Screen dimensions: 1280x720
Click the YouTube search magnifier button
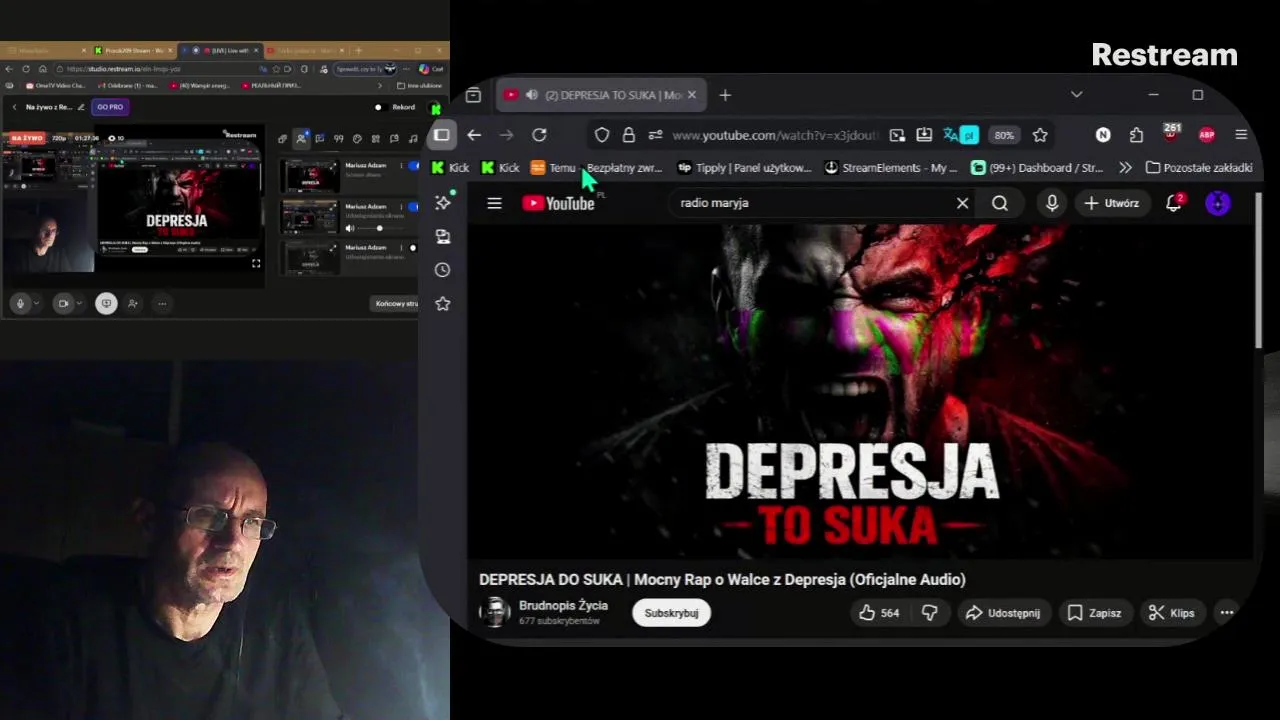tap(1000, 203)
